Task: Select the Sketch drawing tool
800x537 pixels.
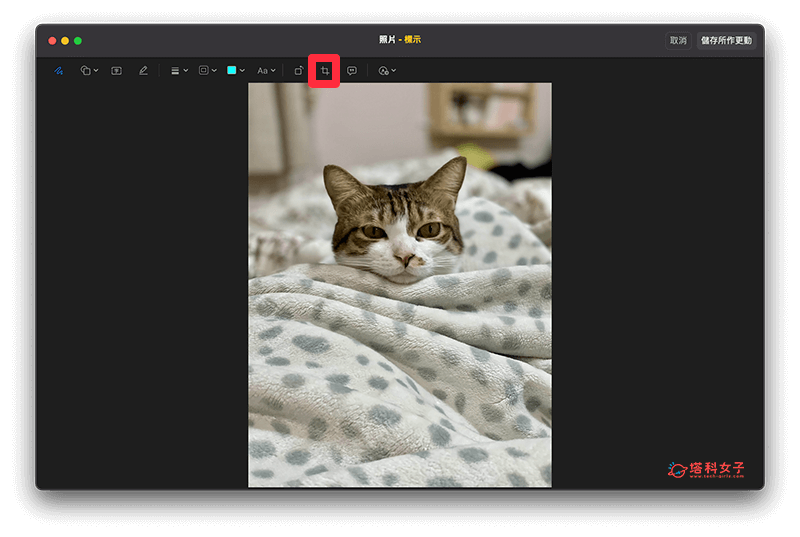Action: click(x=59, y=71)
